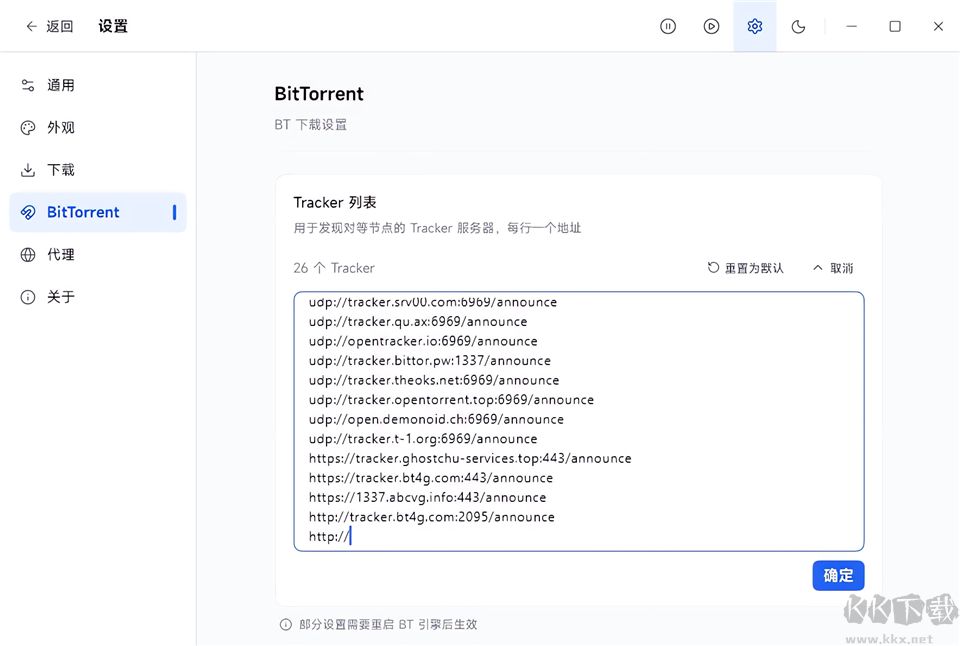Screen dimensions: 960x646
Task: Click the 关于 info icon in sidebar
Action: click(x=26, y=296)
